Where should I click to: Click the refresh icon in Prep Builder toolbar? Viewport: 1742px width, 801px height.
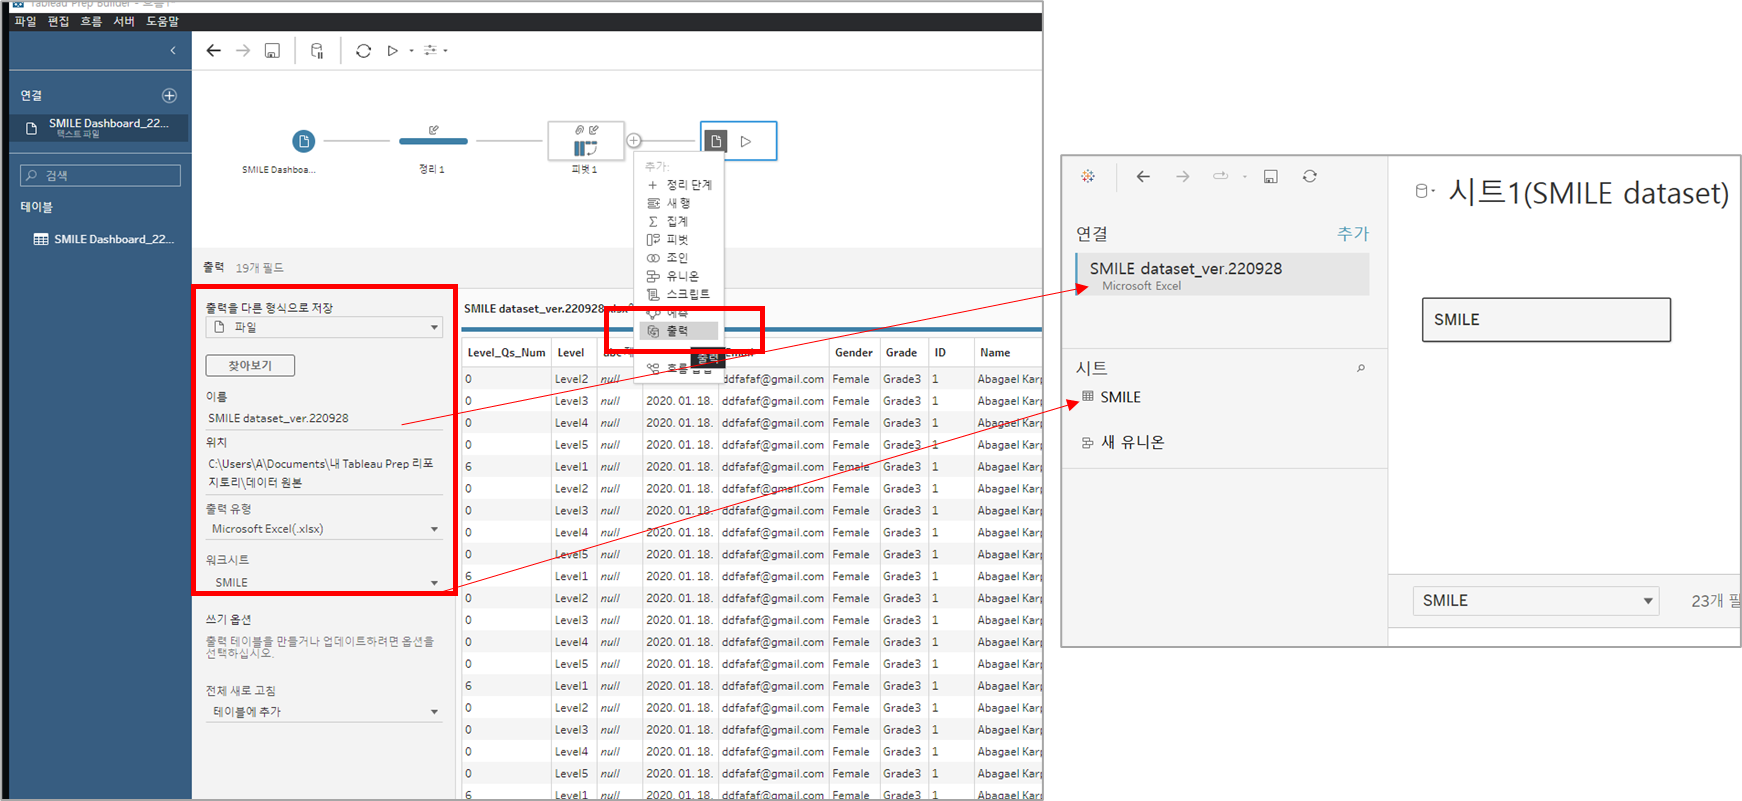click(x=364, y=51)
